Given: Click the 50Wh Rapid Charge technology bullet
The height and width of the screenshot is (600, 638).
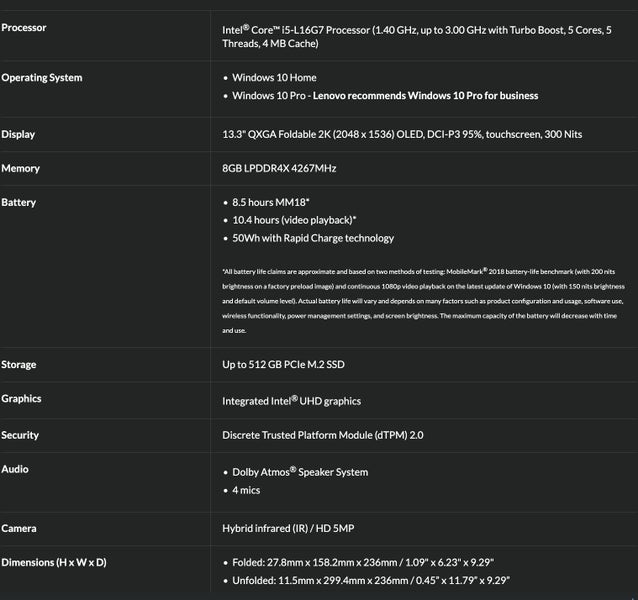Looking at the screenshot, I should coord(313,238).
